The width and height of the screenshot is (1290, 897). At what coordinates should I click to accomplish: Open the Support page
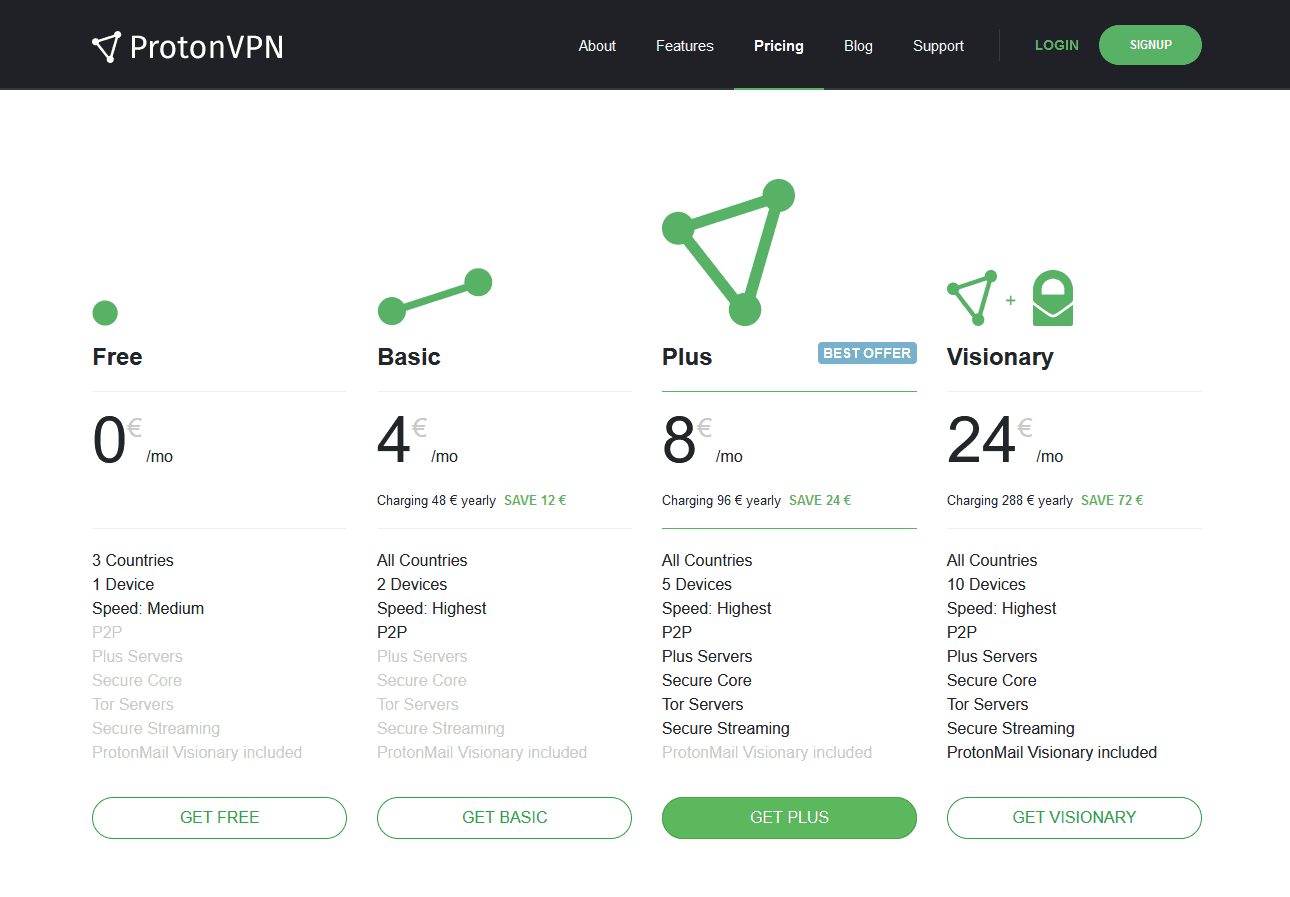938,46
